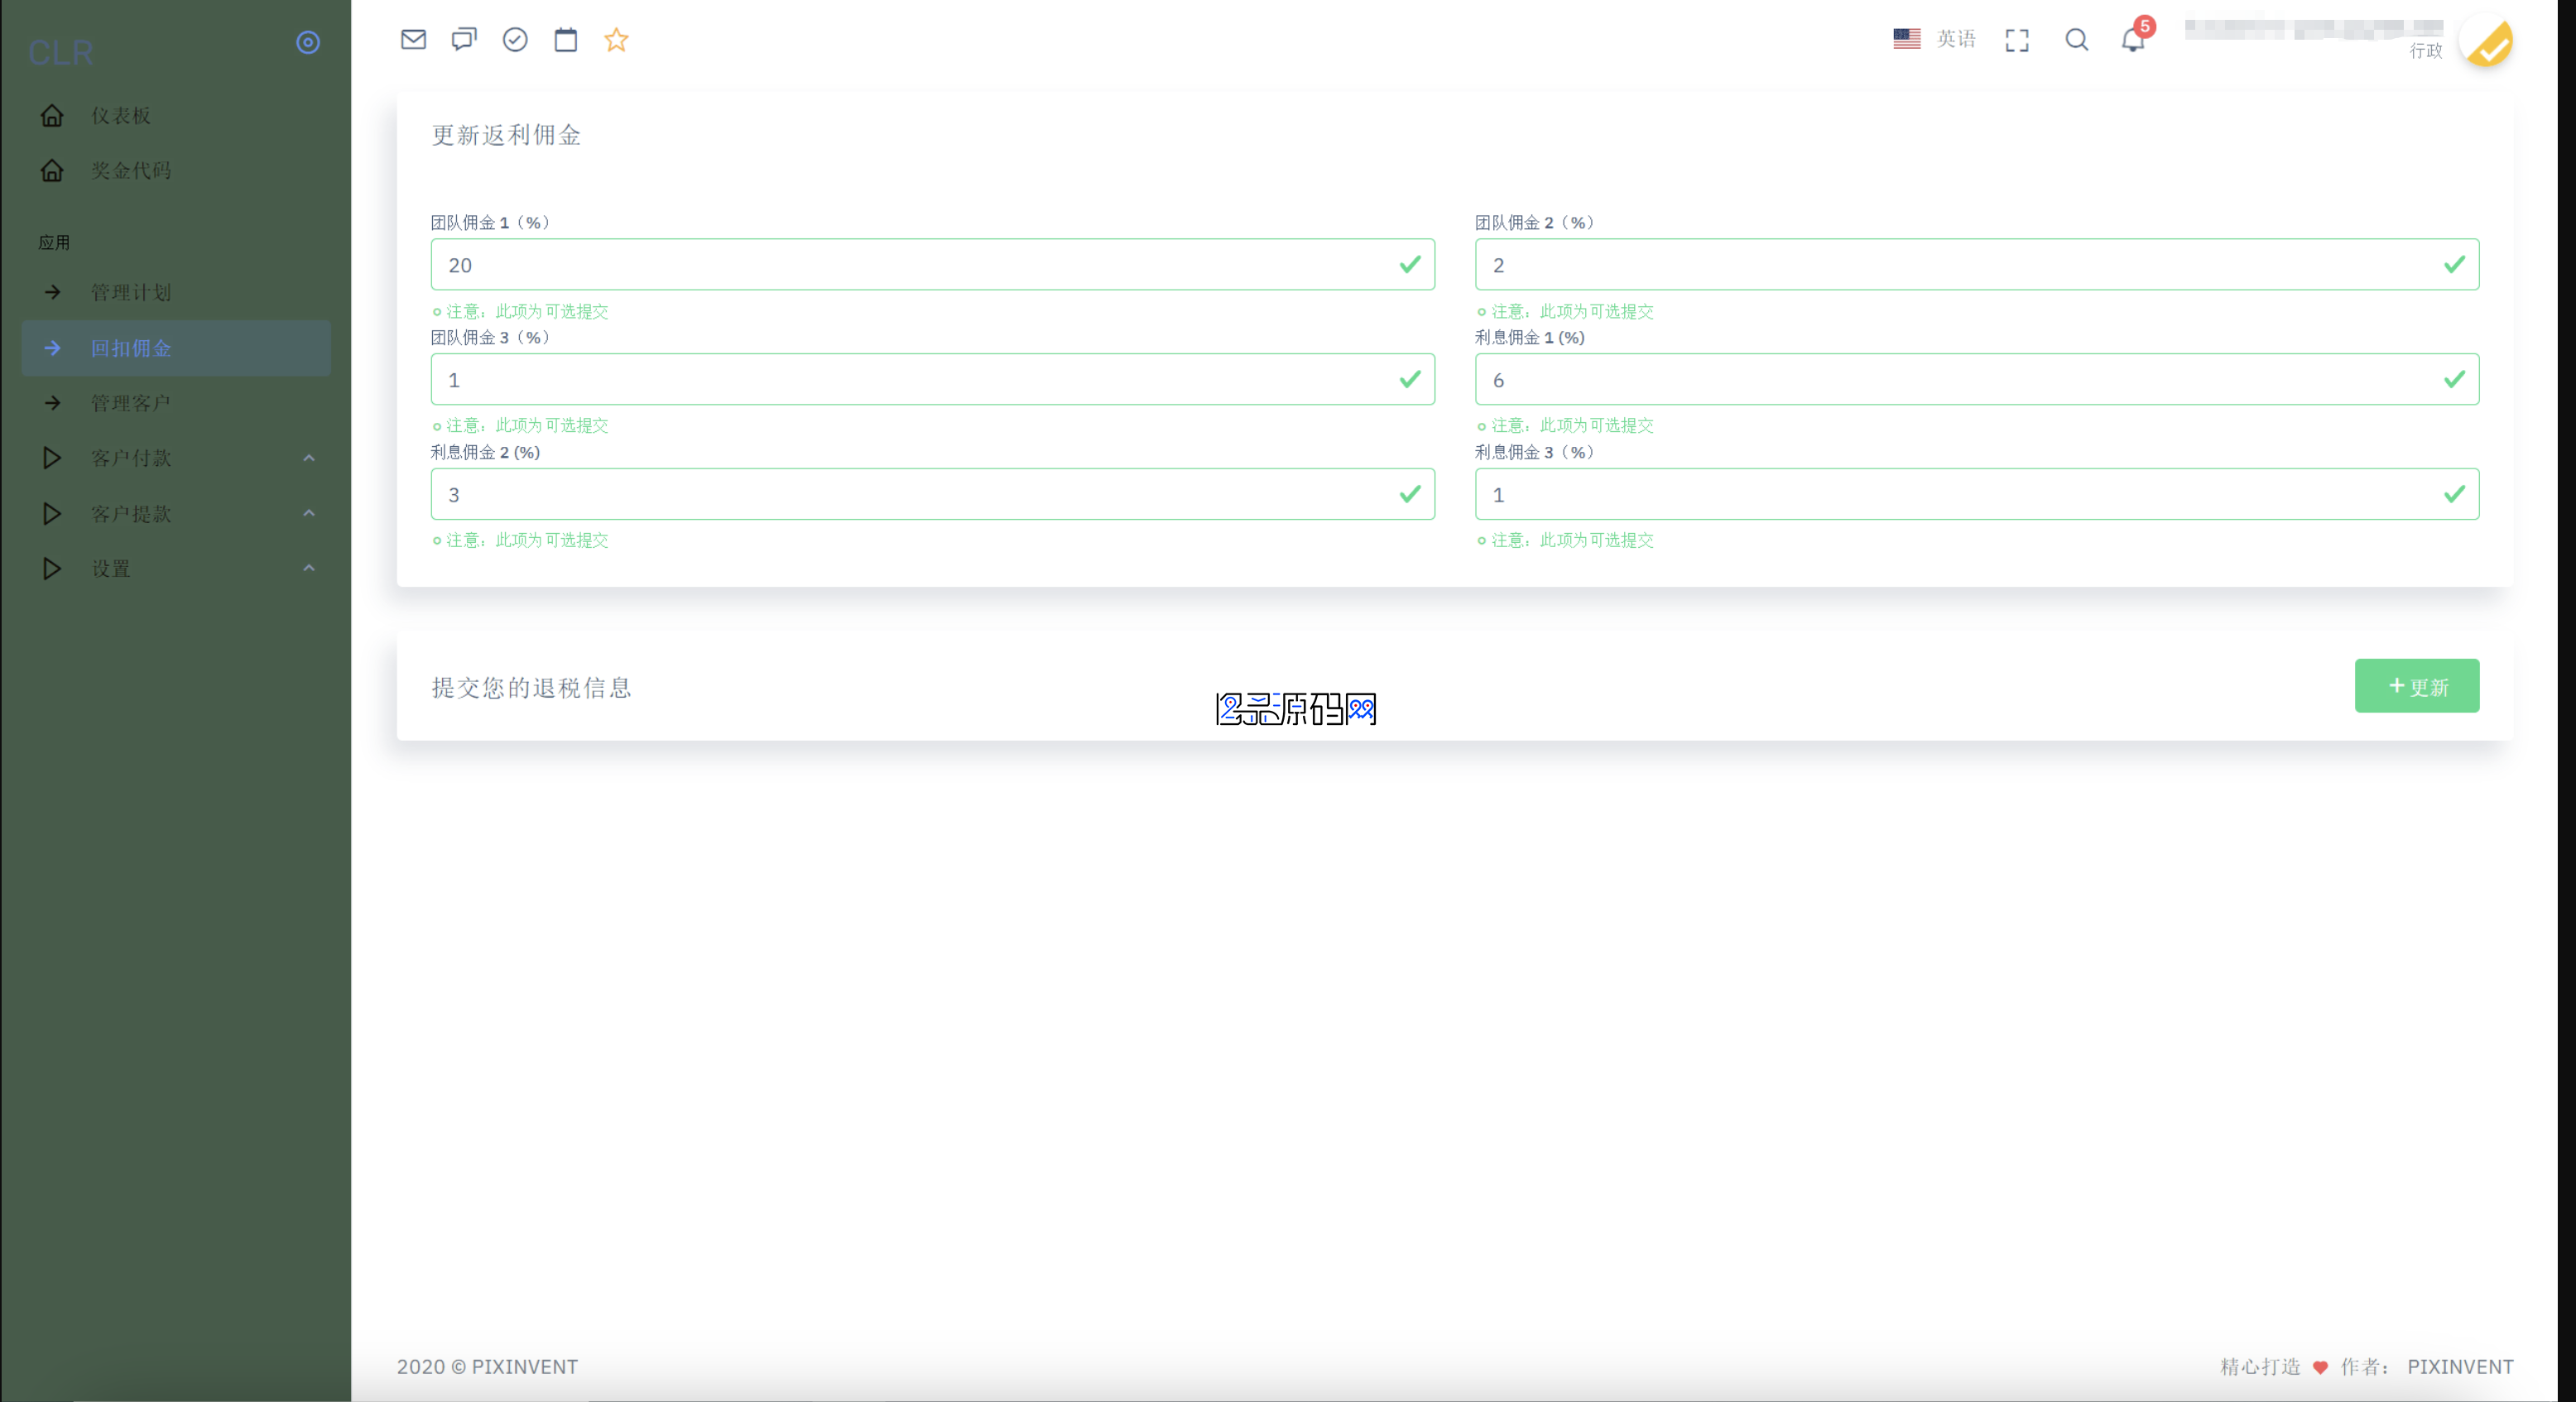Viewport: 2576px width, 1402px height.
Task: Click 客户提款 menu label
Action: 131,514
